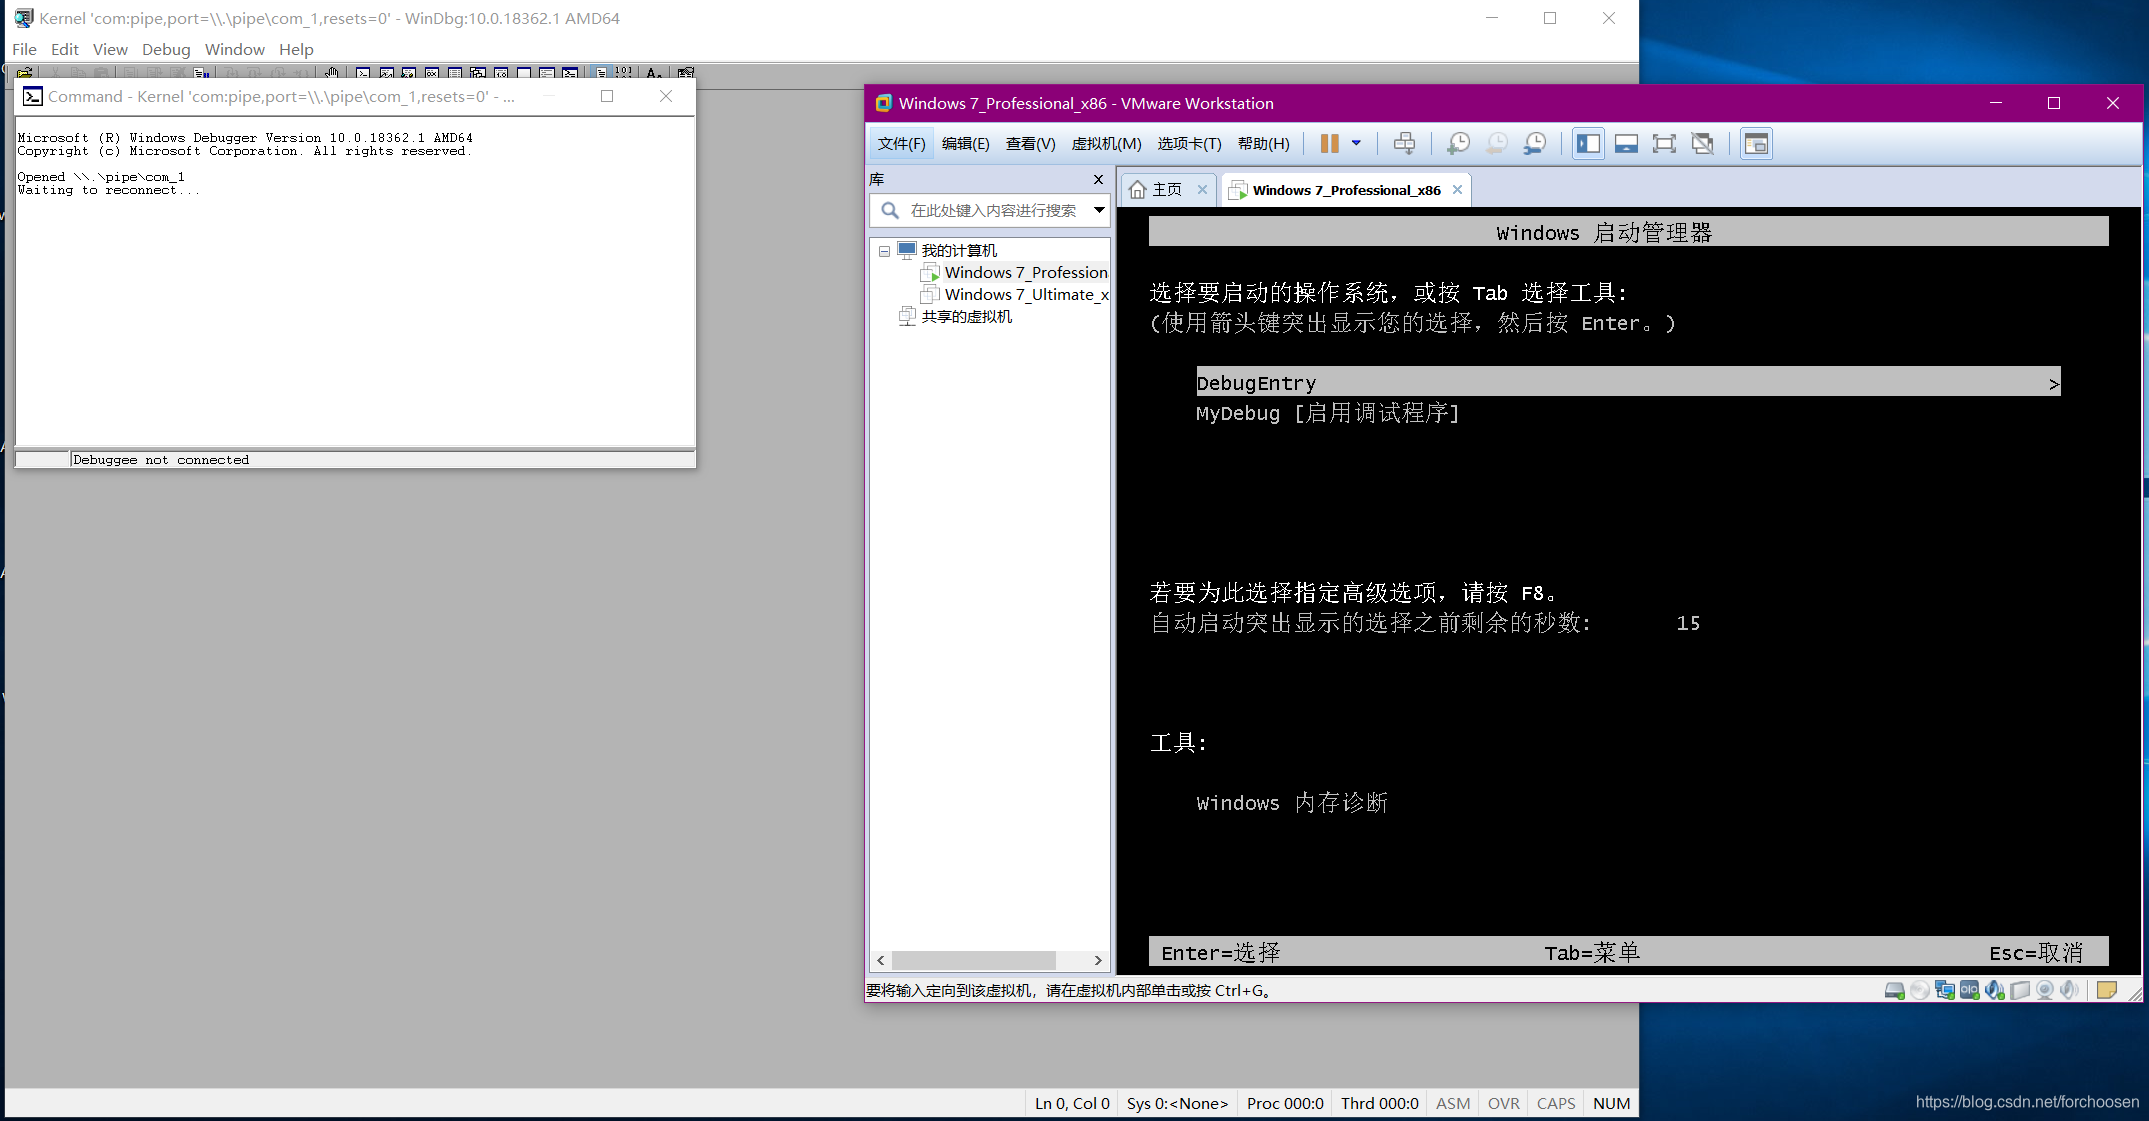Click the console view icon in VMware toolbar
The image size is (2149, 1121).
tap(1755, 143)
